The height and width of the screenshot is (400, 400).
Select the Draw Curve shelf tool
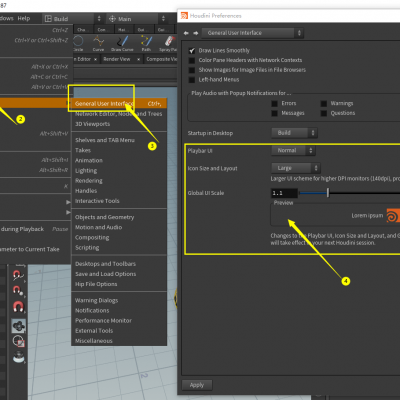point(122,43)
